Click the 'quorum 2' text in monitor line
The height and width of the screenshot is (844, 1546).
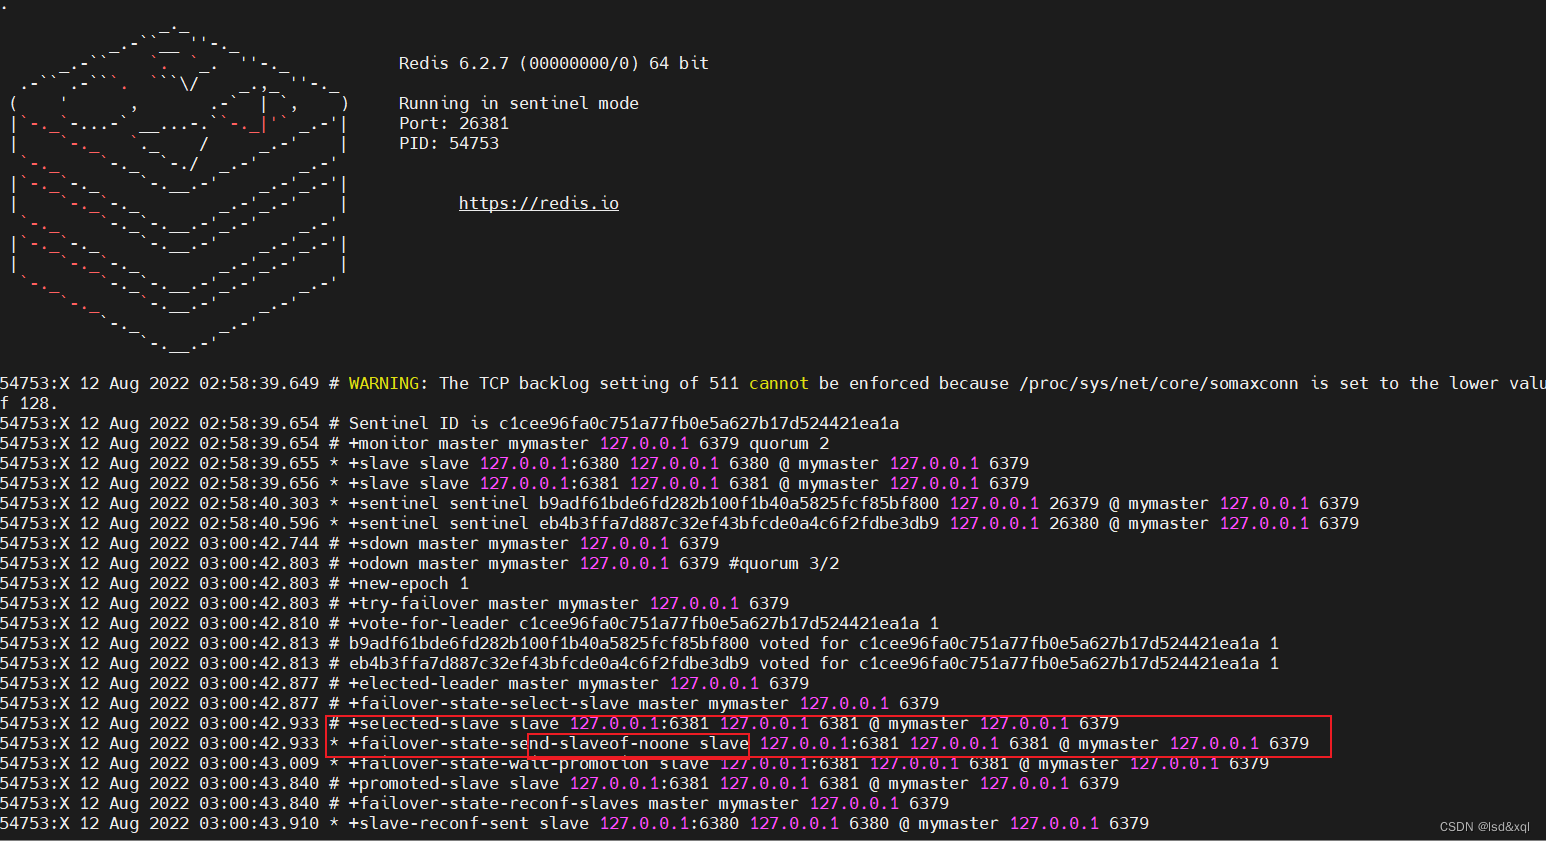point(789,443)
